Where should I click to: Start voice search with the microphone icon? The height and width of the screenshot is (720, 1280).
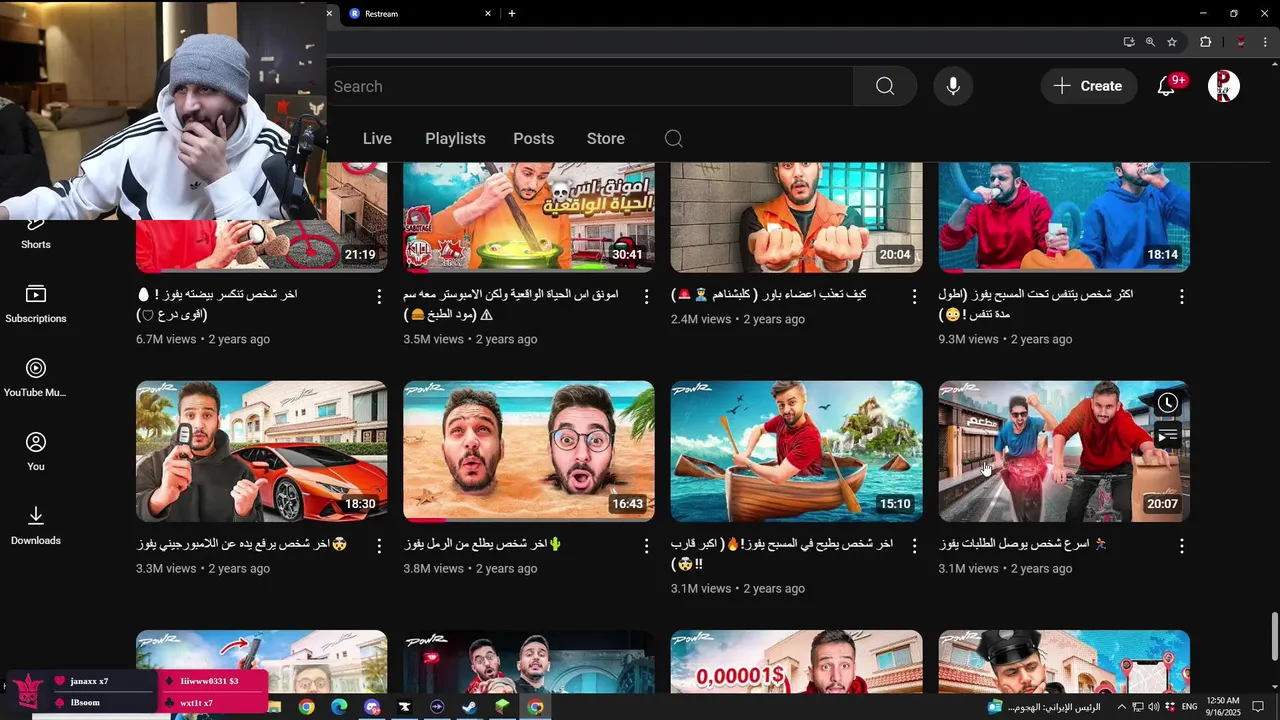(x=953, y=86)
